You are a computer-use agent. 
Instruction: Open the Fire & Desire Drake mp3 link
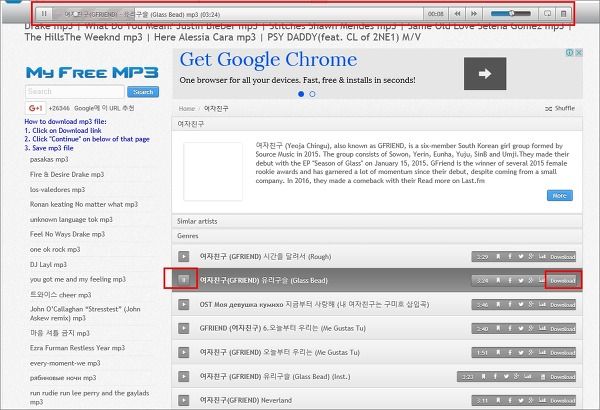coord(67,175)
